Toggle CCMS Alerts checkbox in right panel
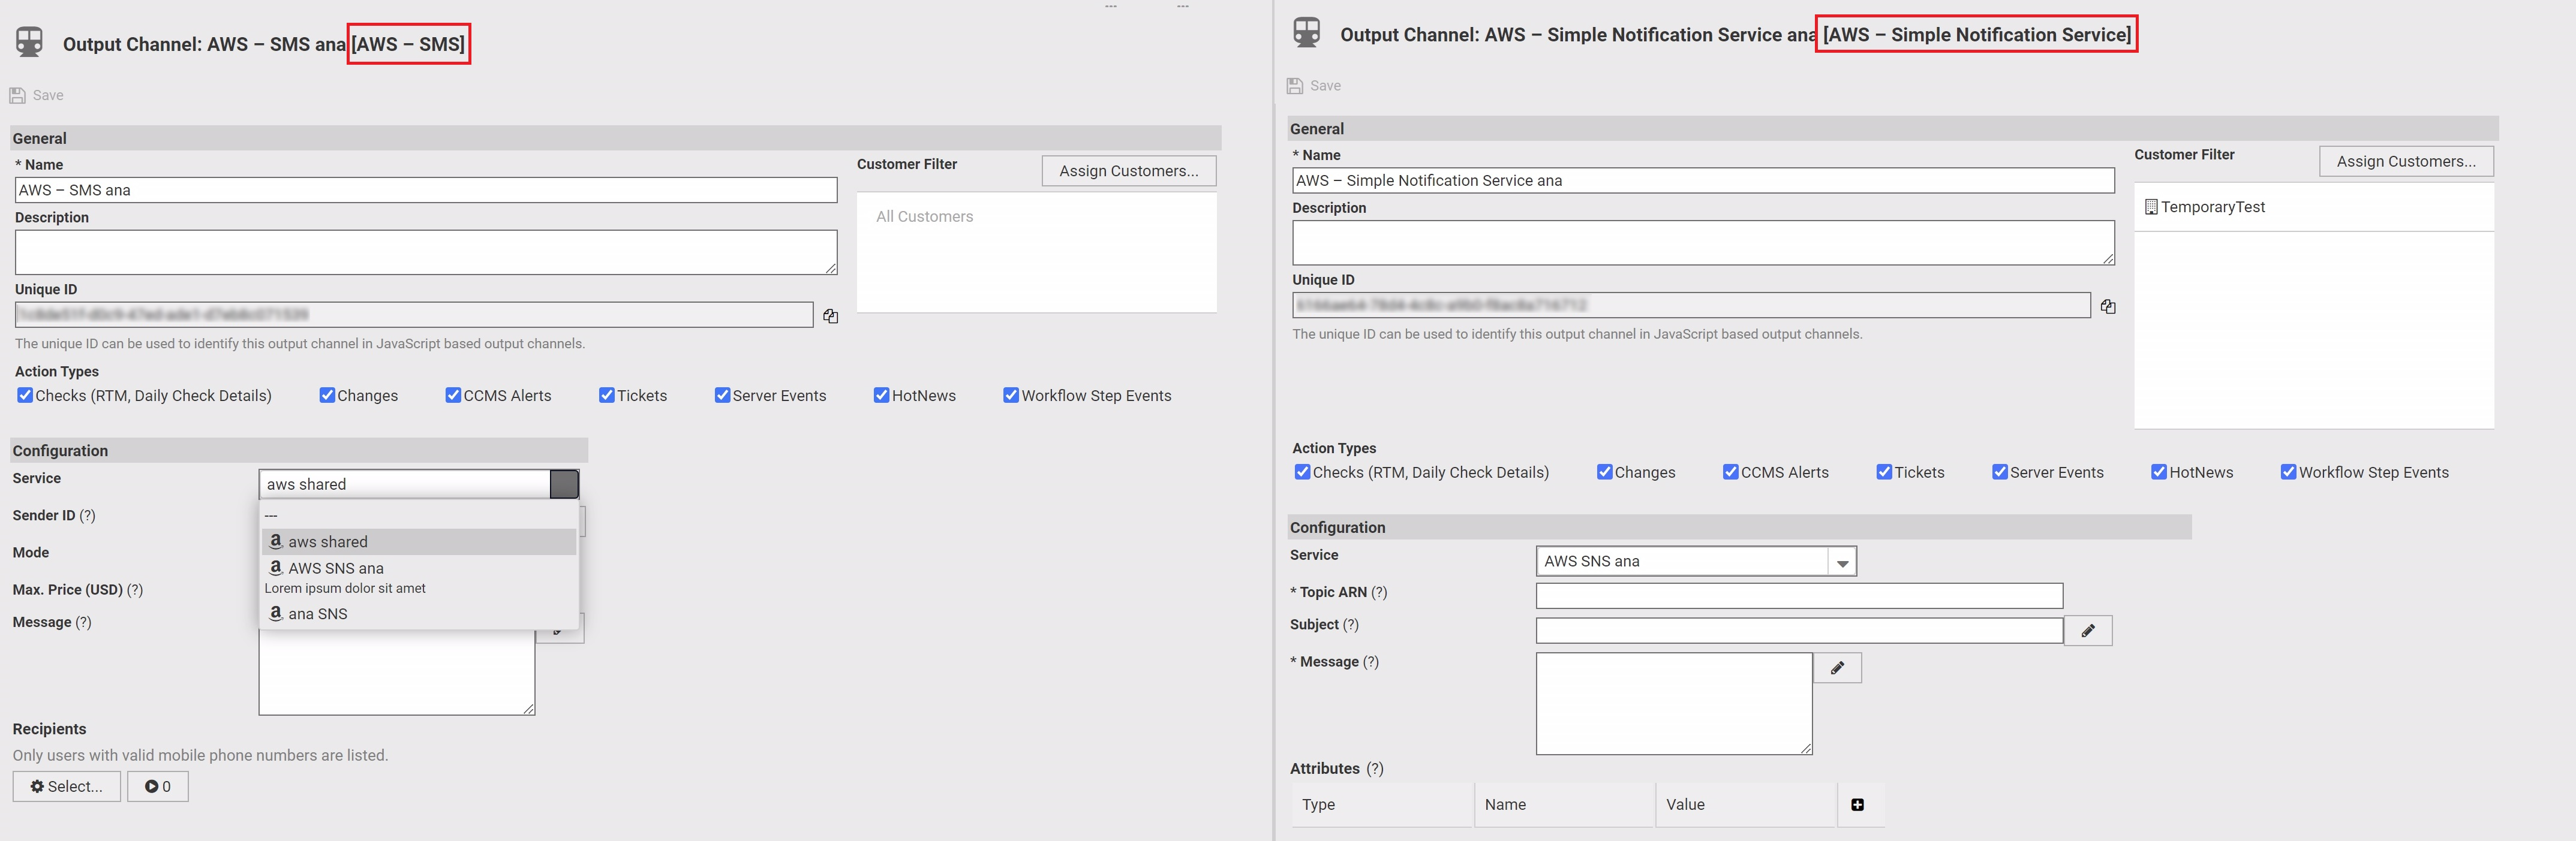 click(1730, 472)
